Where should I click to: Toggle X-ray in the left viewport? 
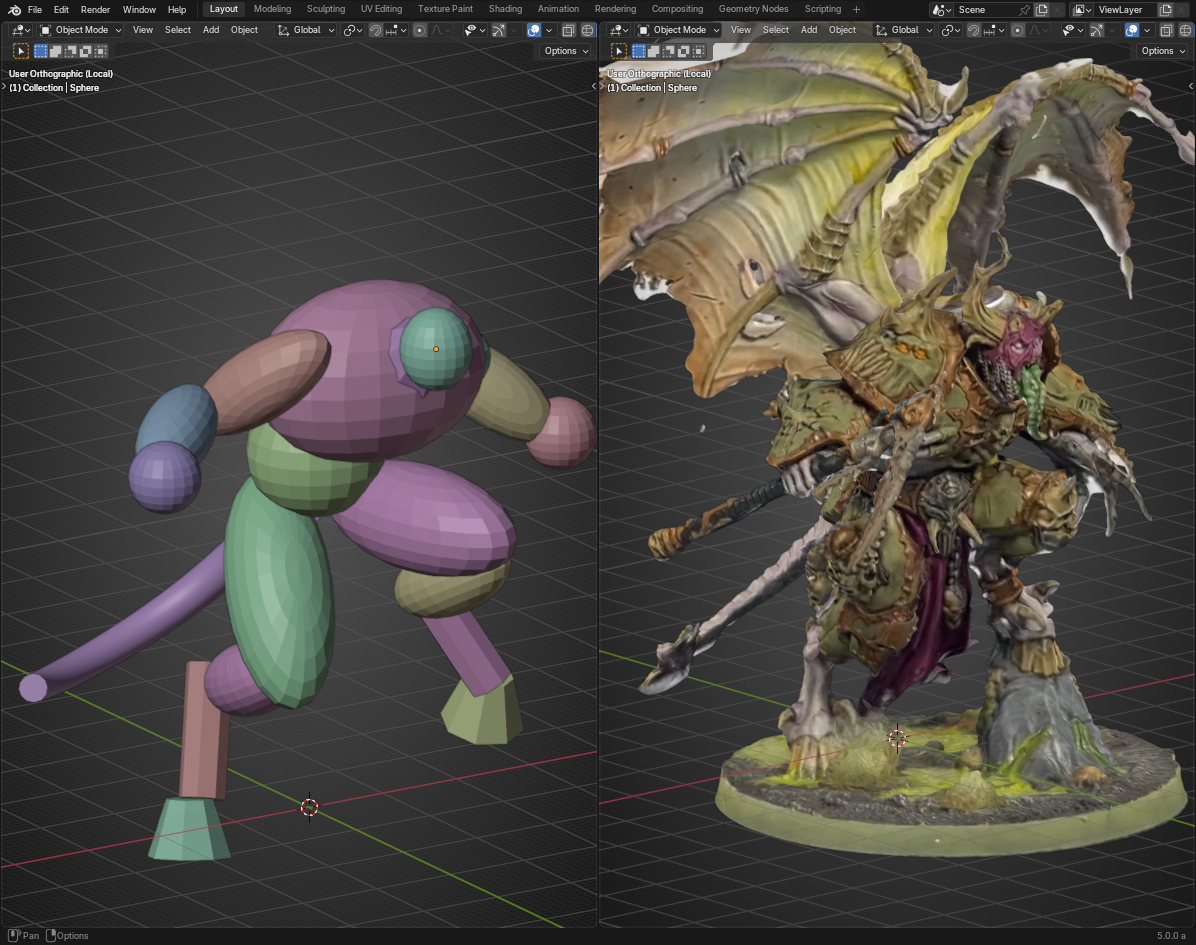pos(568,30)
